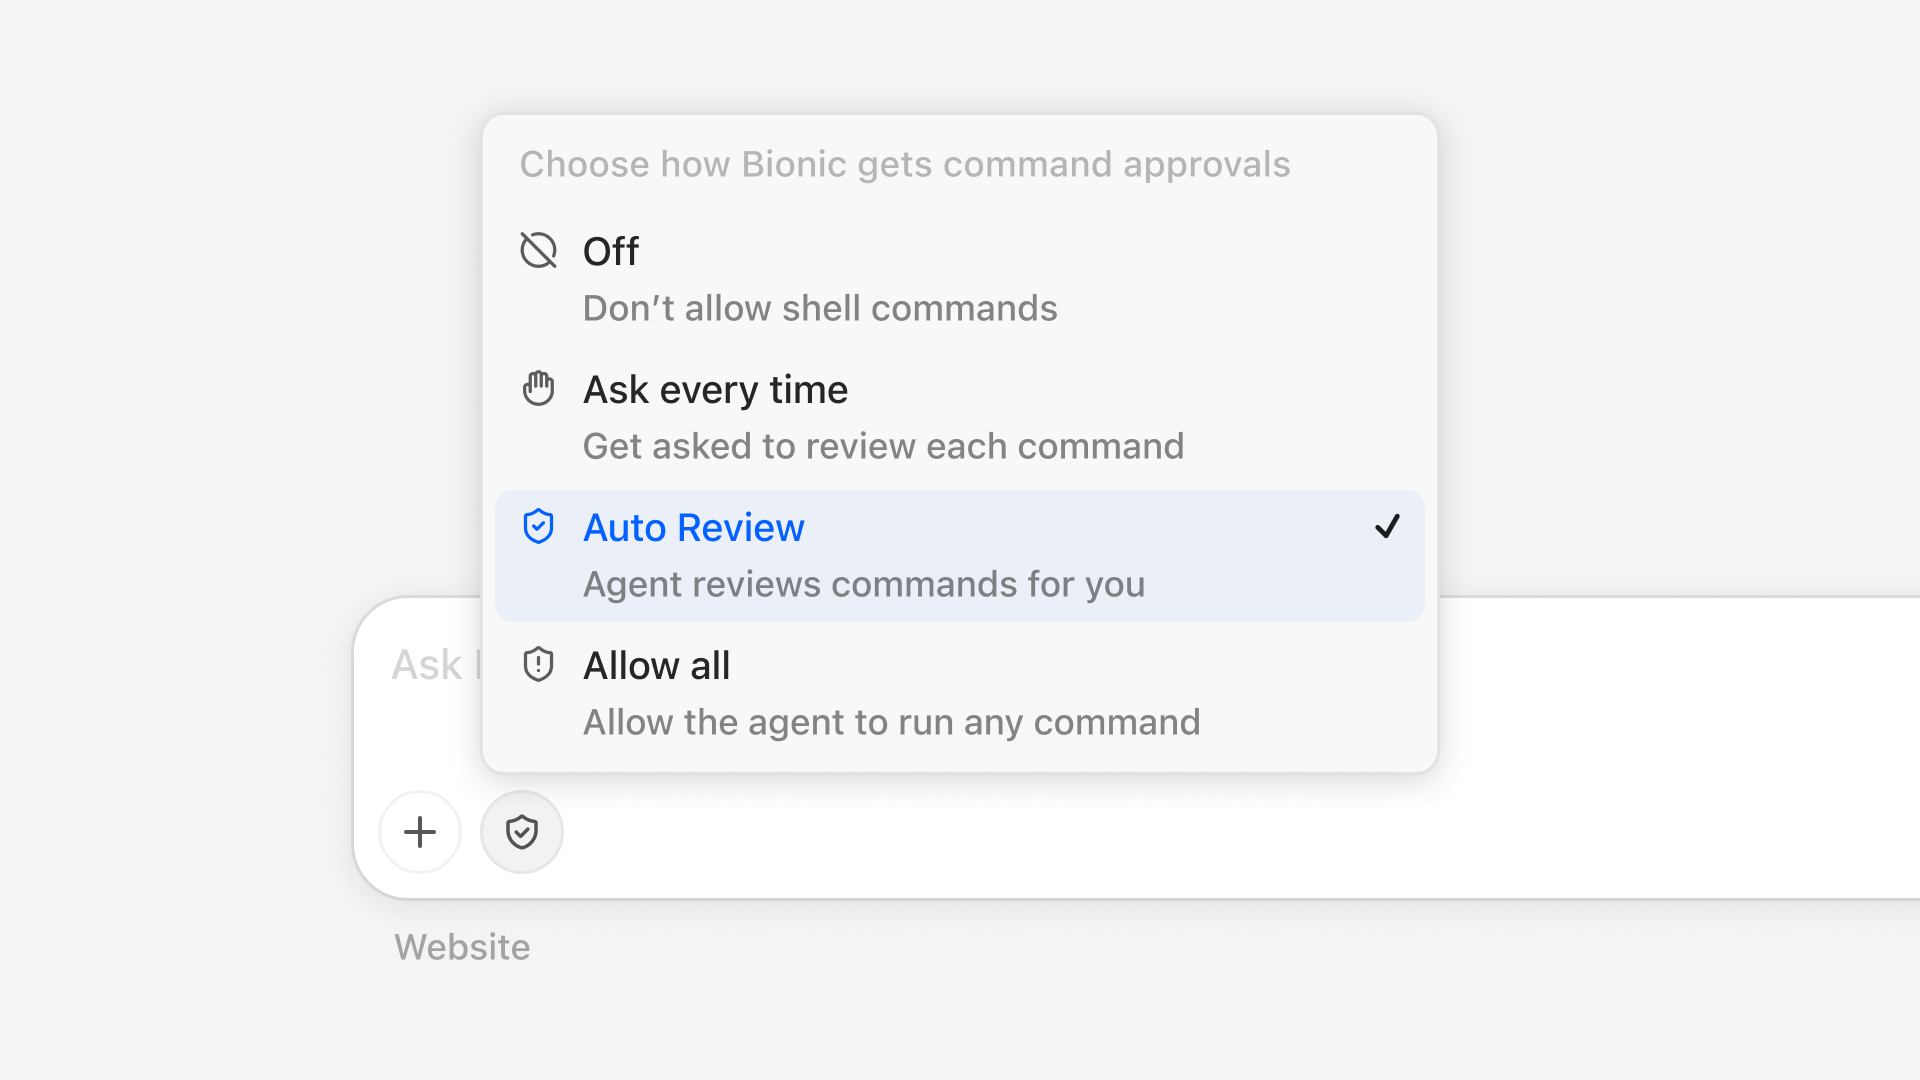Click the command approvals header text
This screenshot has width=1920, height=1080.
pyautogui.click(x=905, y=164)
